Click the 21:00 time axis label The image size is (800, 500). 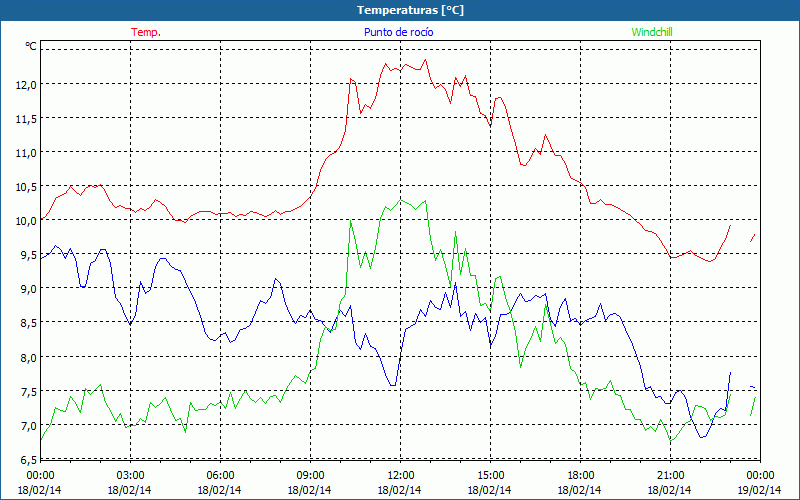[670, 475]
